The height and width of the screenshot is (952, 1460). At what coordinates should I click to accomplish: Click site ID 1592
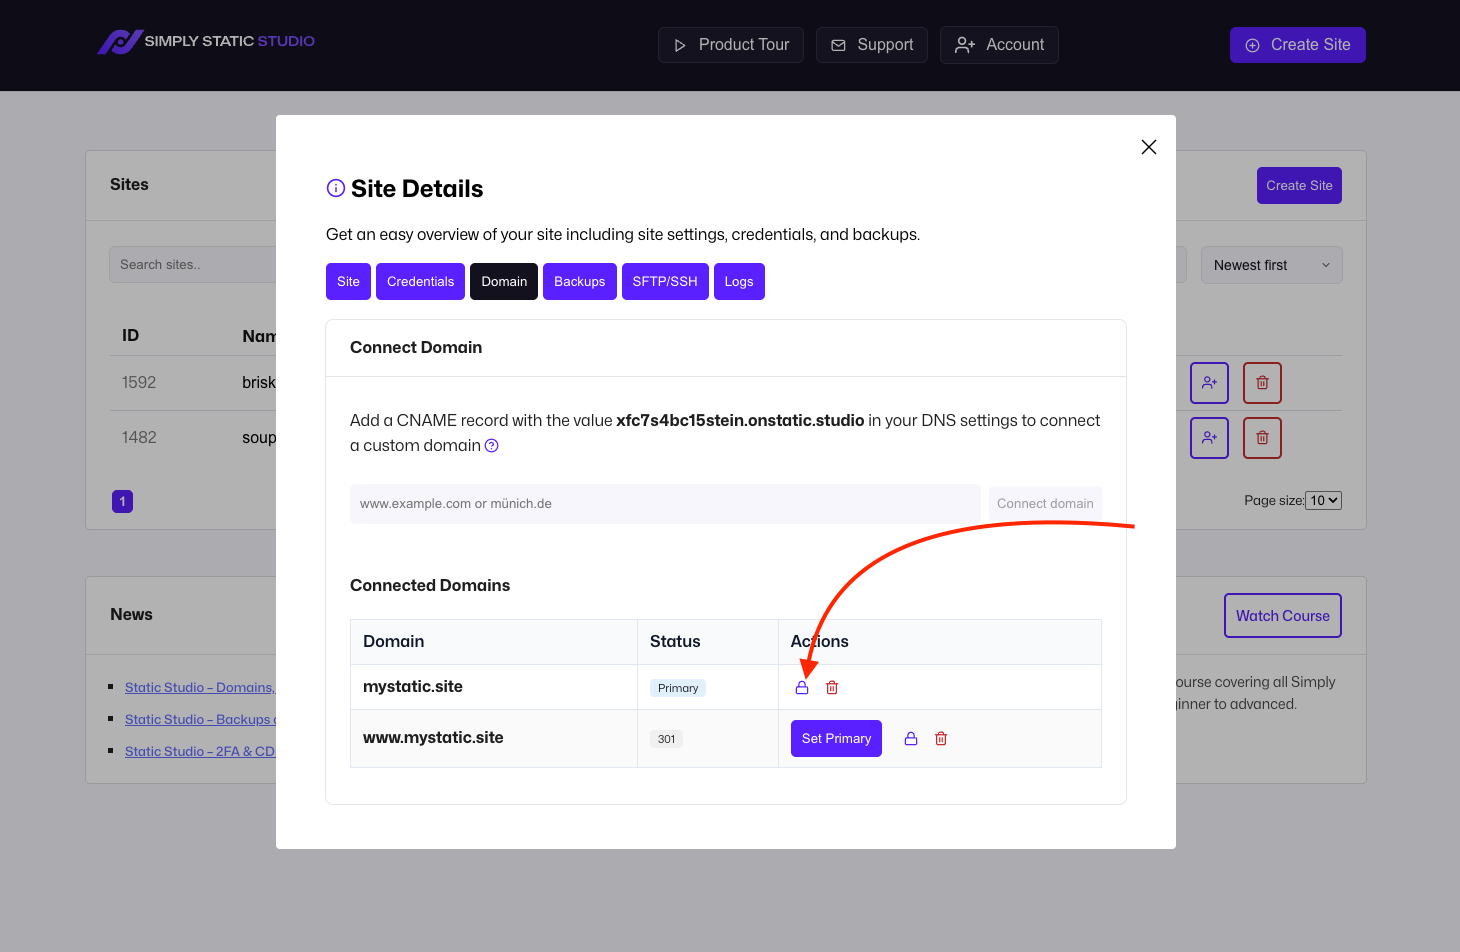[139, 383]
